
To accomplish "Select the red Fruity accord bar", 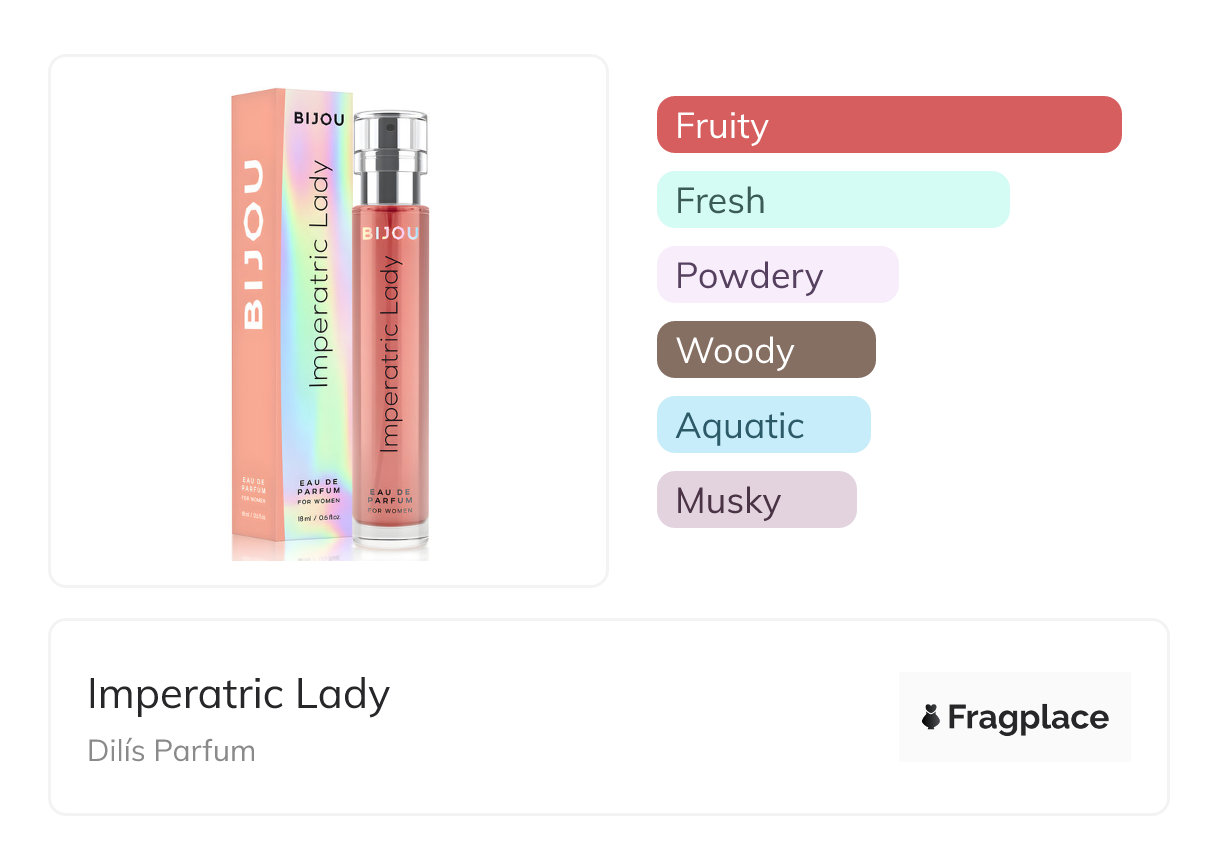I will (888, 125).
